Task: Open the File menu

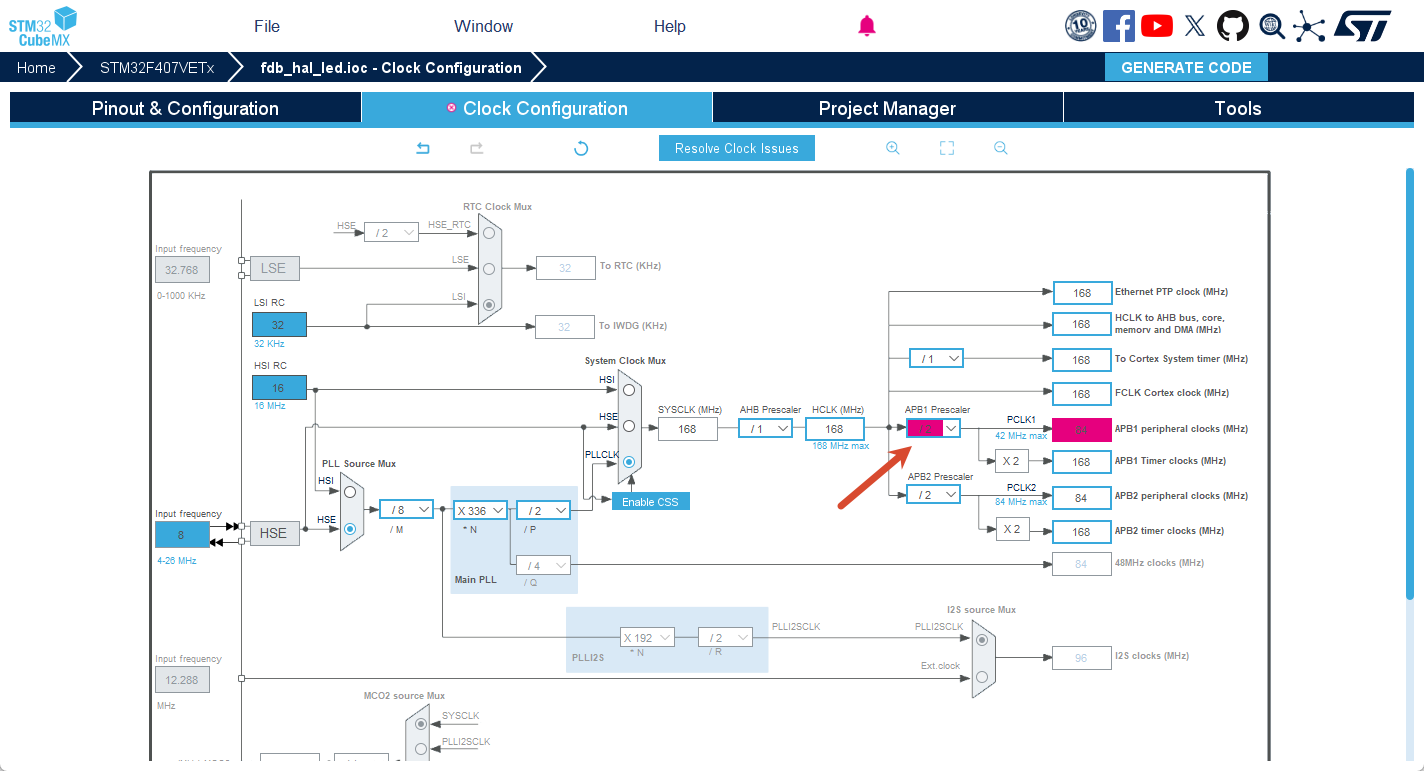Action: 267,26
